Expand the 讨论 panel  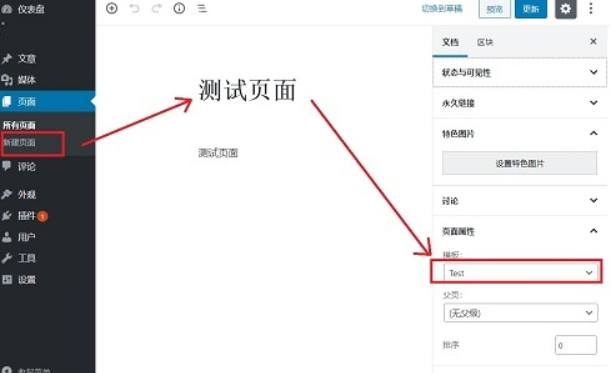tap(519, 201)
